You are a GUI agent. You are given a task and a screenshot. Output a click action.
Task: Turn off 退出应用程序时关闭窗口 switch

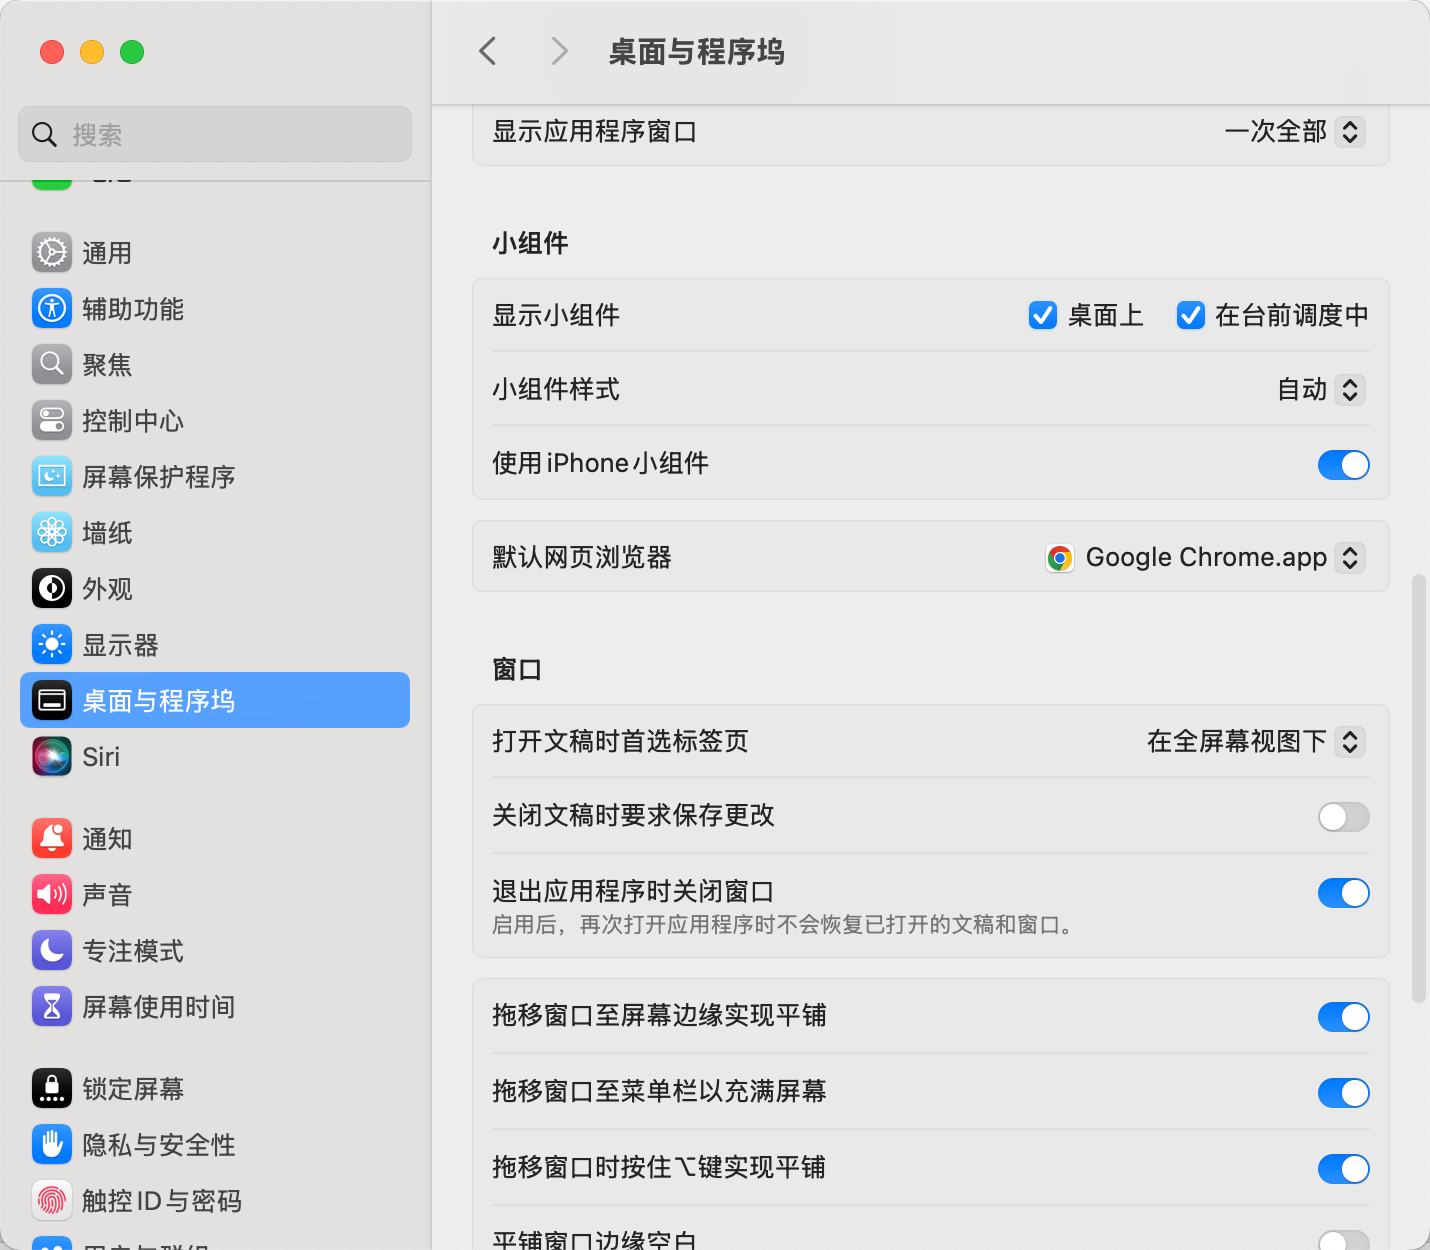pos(1344,893)
